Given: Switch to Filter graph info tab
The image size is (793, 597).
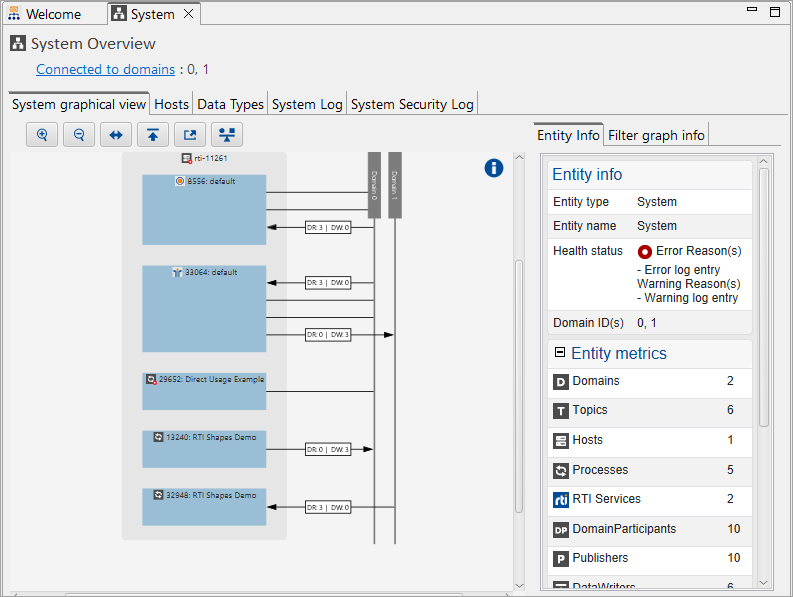Looking at the screenshot, I should (x=656, y=135).
